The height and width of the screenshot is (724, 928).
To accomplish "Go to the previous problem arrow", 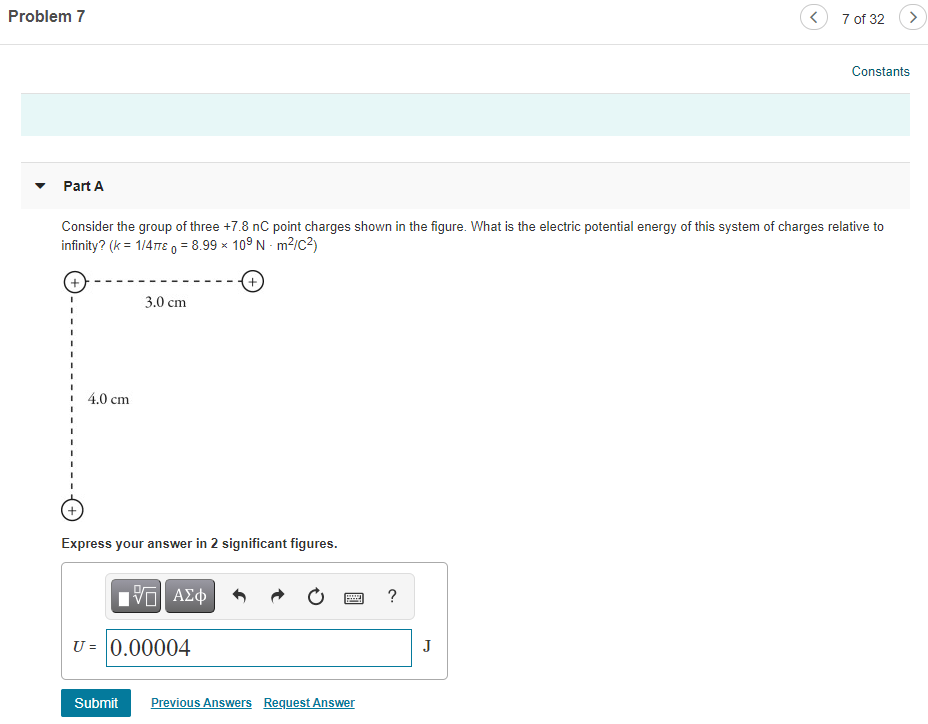I will pos(814,17).
